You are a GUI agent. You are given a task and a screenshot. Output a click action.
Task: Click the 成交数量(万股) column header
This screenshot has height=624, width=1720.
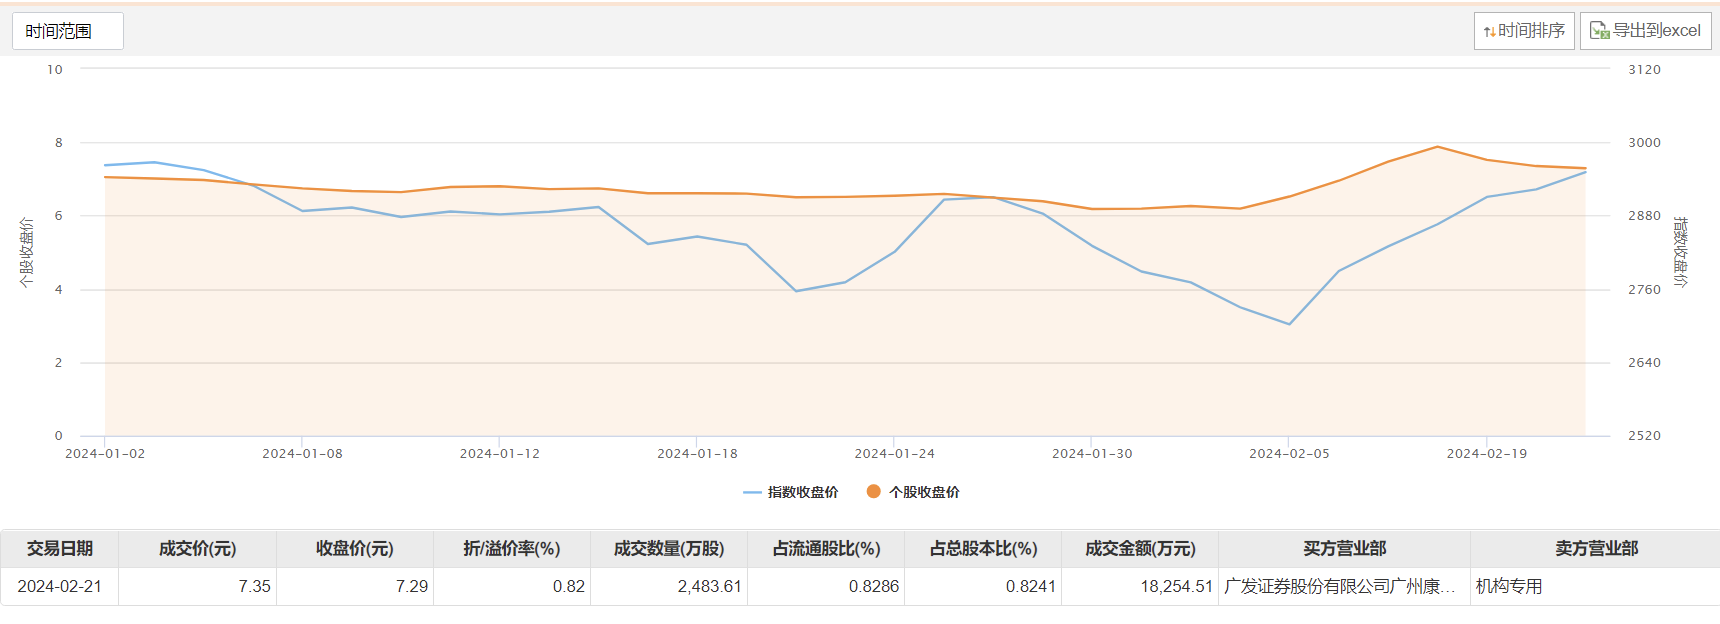669,549
